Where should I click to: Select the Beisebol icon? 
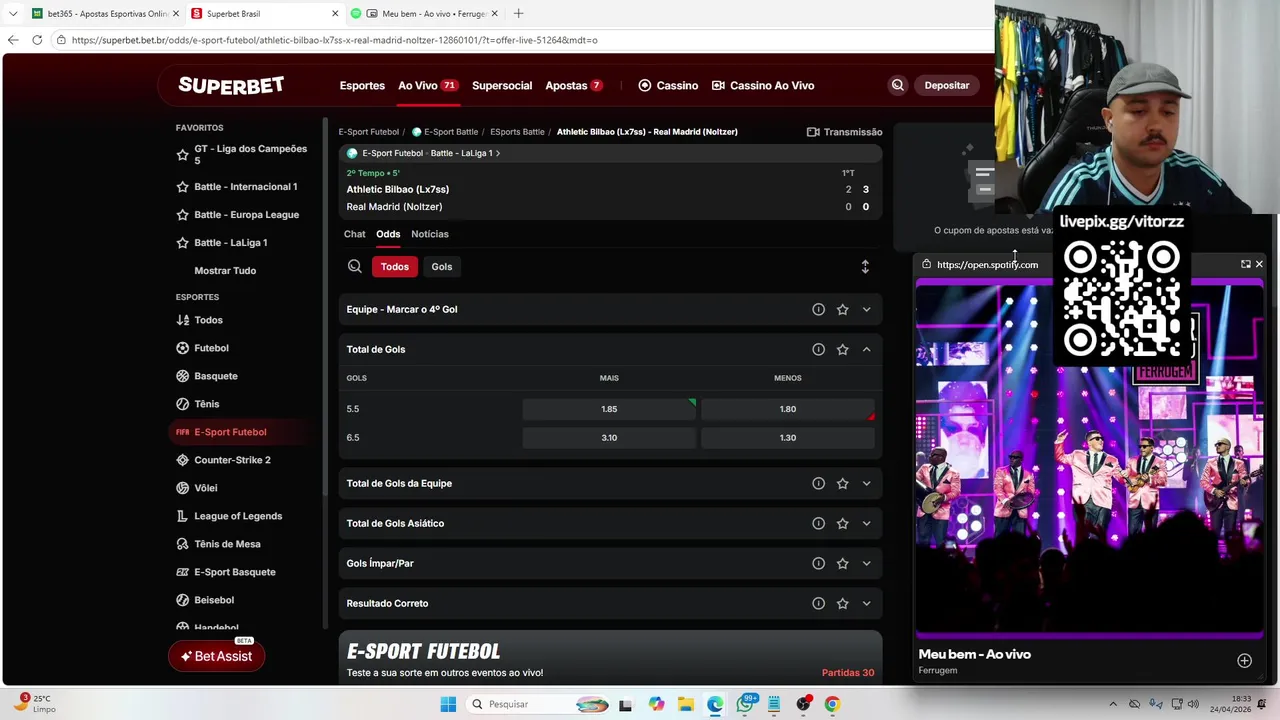click(x=182, y=600)
